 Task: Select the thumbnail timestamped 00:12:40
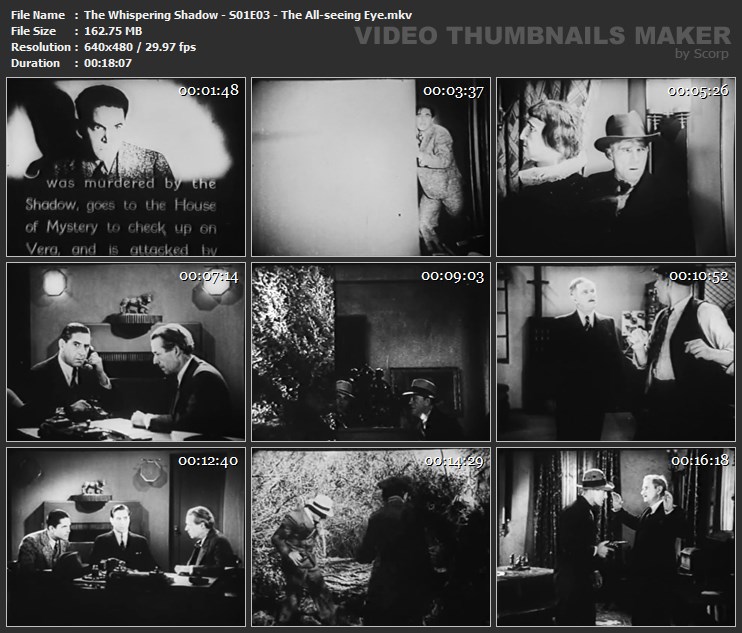click(x=126, y=537)
